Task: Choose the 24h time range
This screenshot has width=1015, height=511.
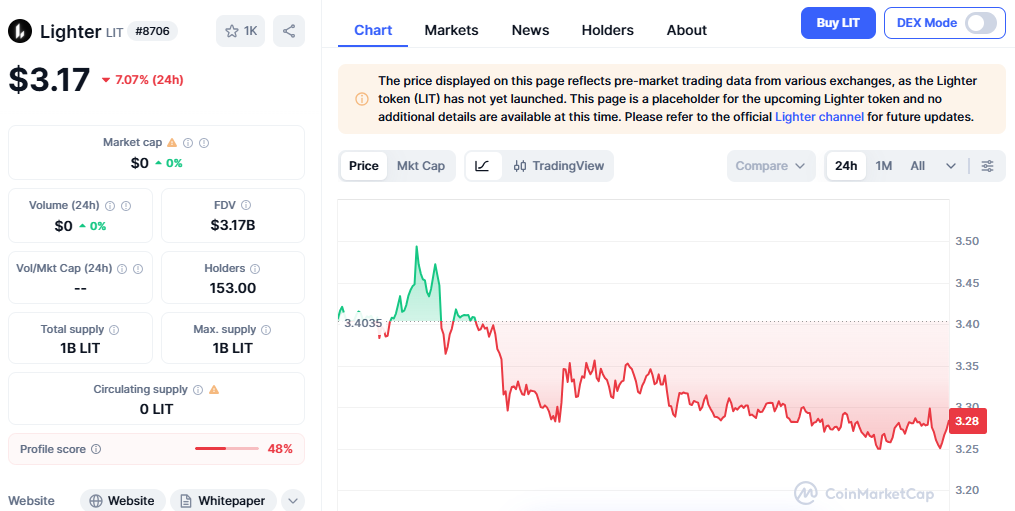Action: (846, 166)
